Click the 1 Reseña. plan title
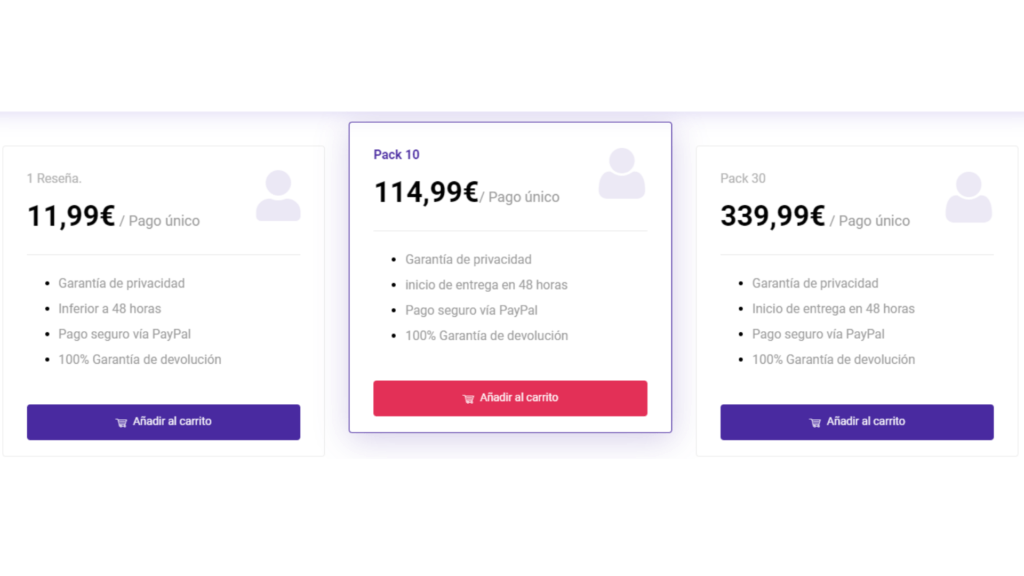The width and height of the screenshot is (1024, 576). (x=54, y=178)
